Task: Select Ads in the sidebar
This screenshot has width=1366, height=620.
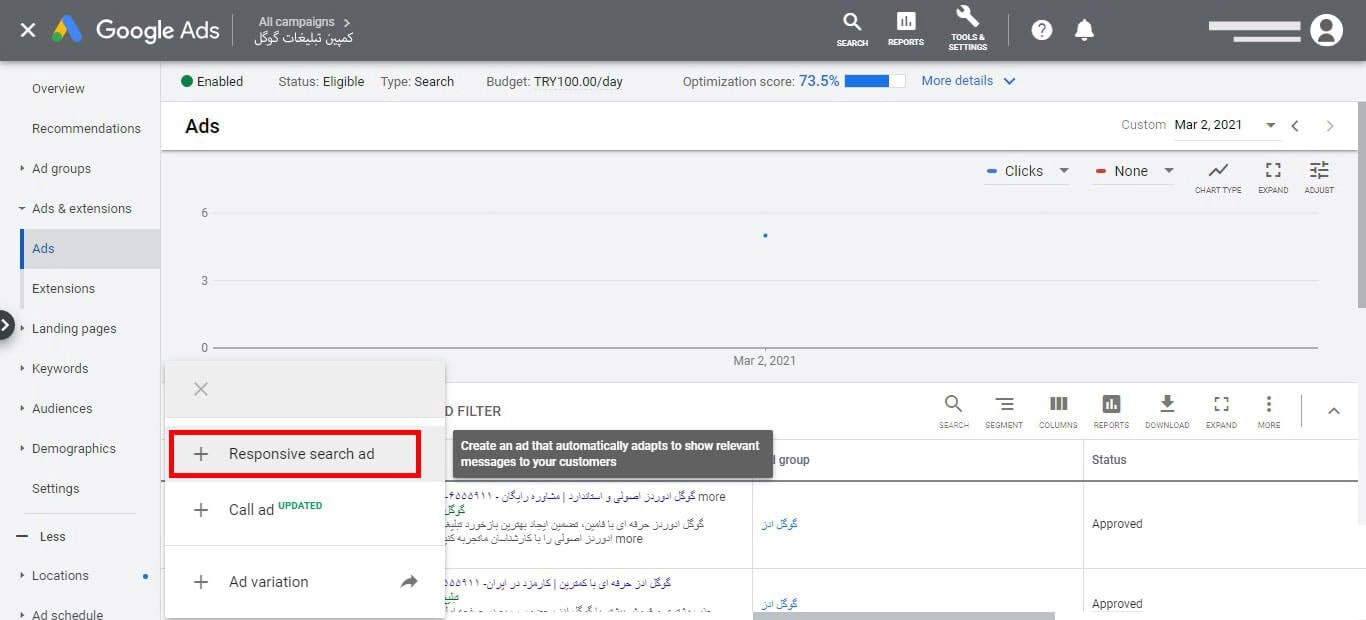Action: coord(90,248)
